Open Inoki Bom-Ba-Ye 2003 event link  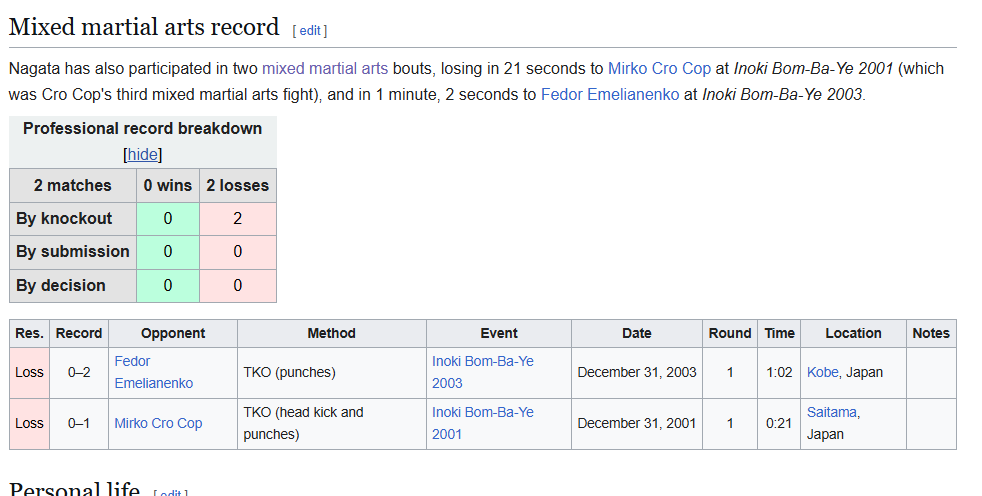tap(483, 372)
